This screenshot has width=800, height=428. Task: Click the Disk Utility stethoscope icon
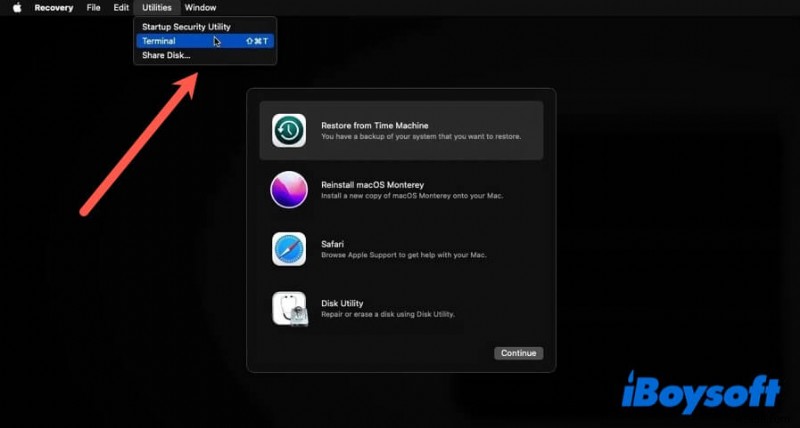point(290,309)
